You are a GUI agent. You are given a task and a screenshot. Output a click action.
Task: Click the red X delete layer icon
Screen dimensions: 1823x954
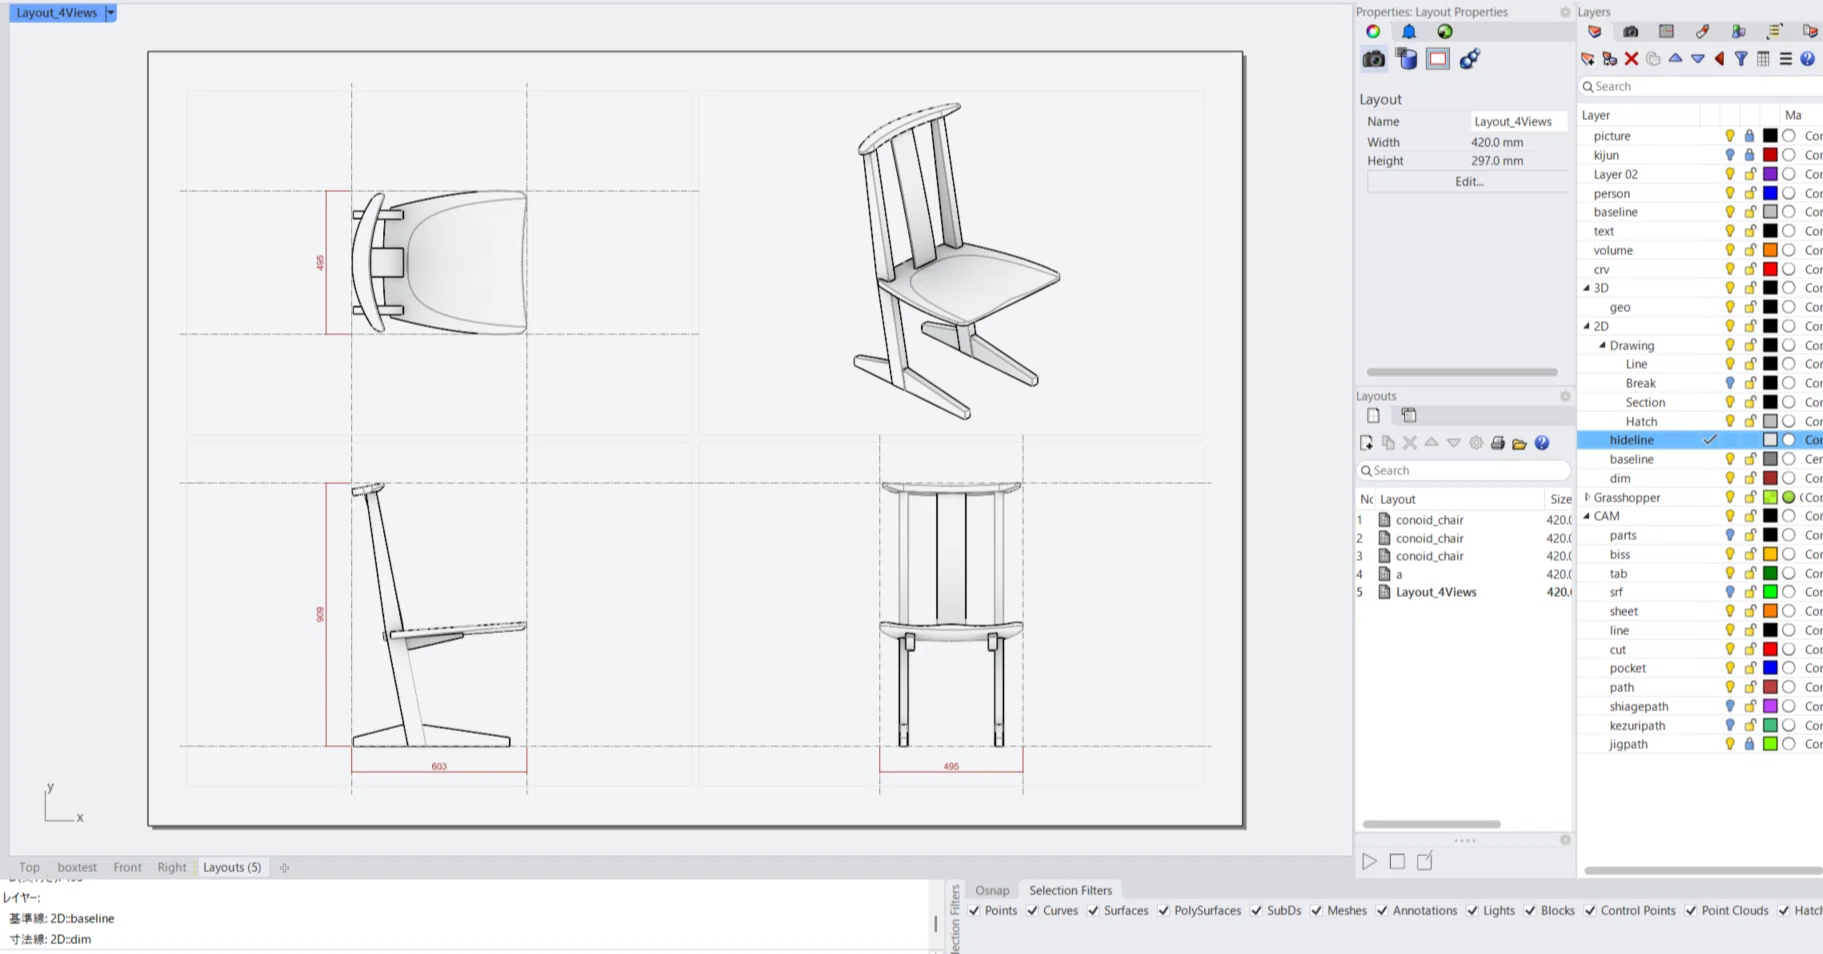pyautogui.click(x=1631, y=59)
